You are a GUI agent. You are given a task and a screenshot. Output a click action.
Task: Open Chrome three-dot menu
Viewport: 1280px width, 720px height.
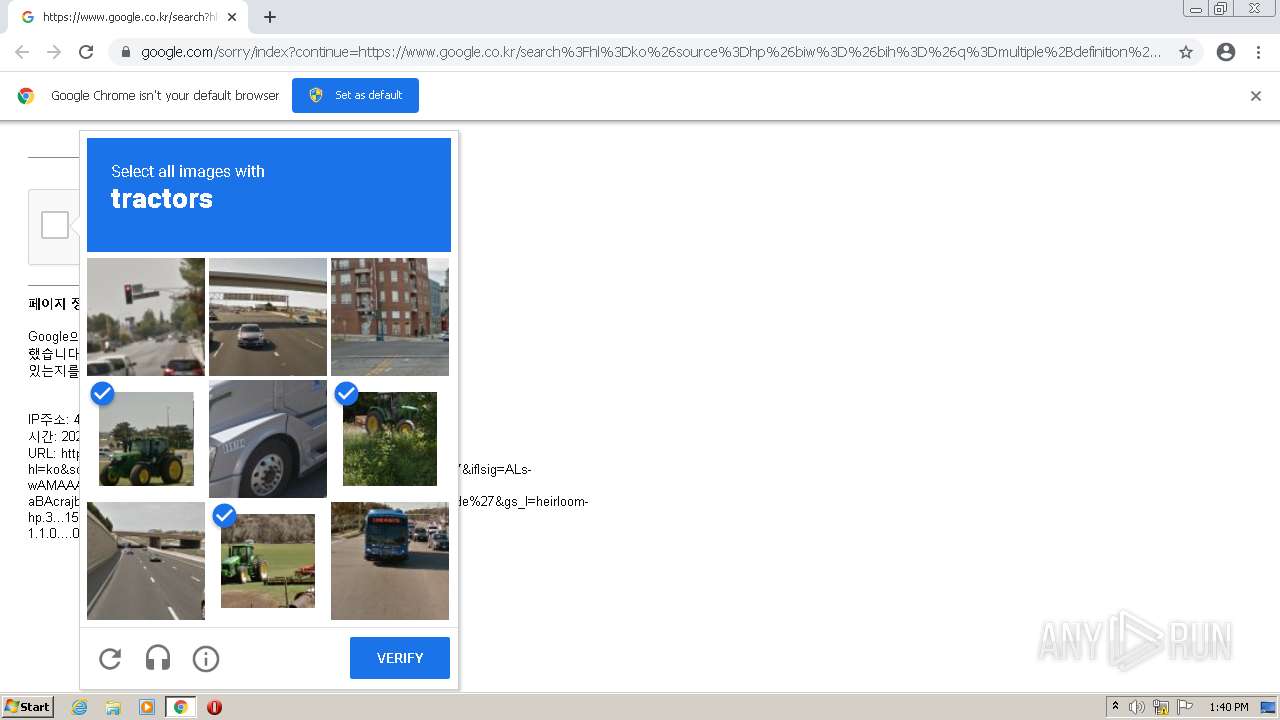point(1258,52)
